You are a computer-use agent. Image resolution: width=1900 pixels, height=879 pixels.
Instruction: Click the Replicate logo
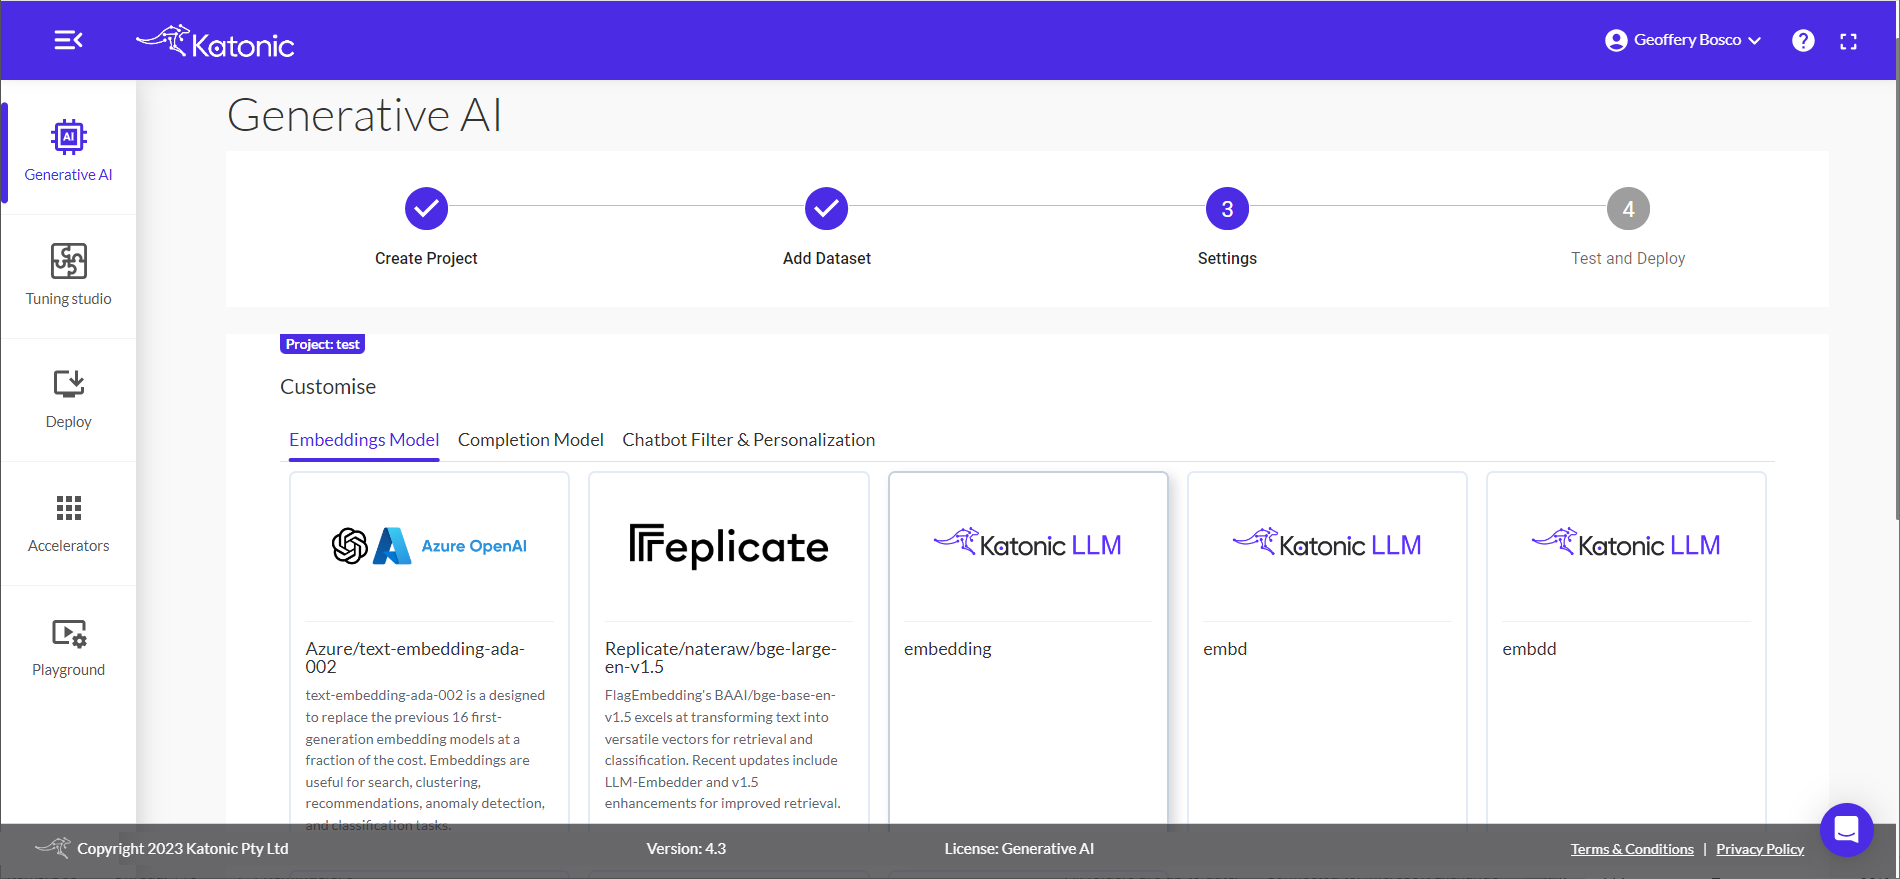(x=729, y=546)
